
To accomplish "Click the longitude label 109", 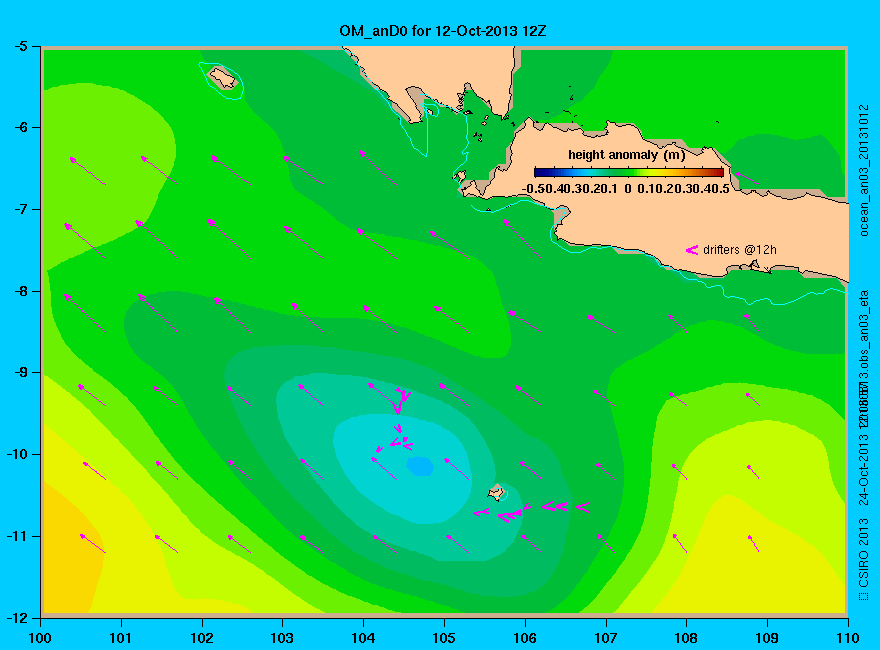I will (767, 638).
